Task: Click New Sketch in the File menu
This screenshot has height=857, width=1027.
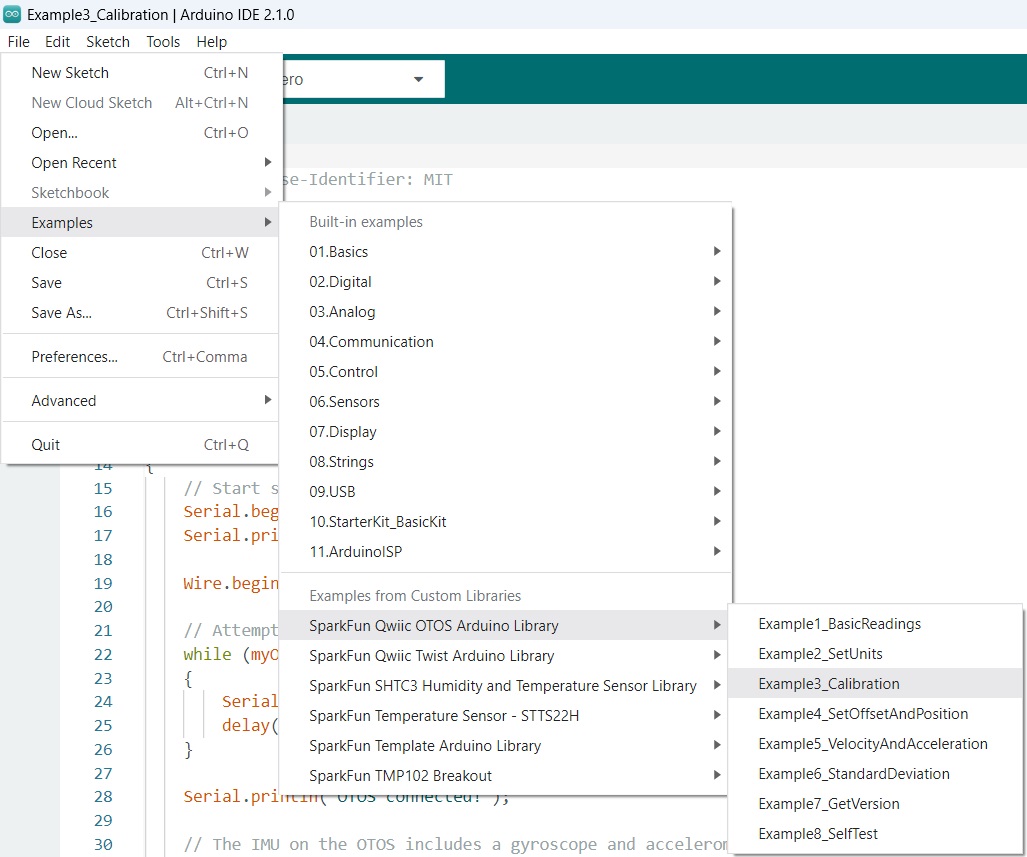Action: pos(70,73)
